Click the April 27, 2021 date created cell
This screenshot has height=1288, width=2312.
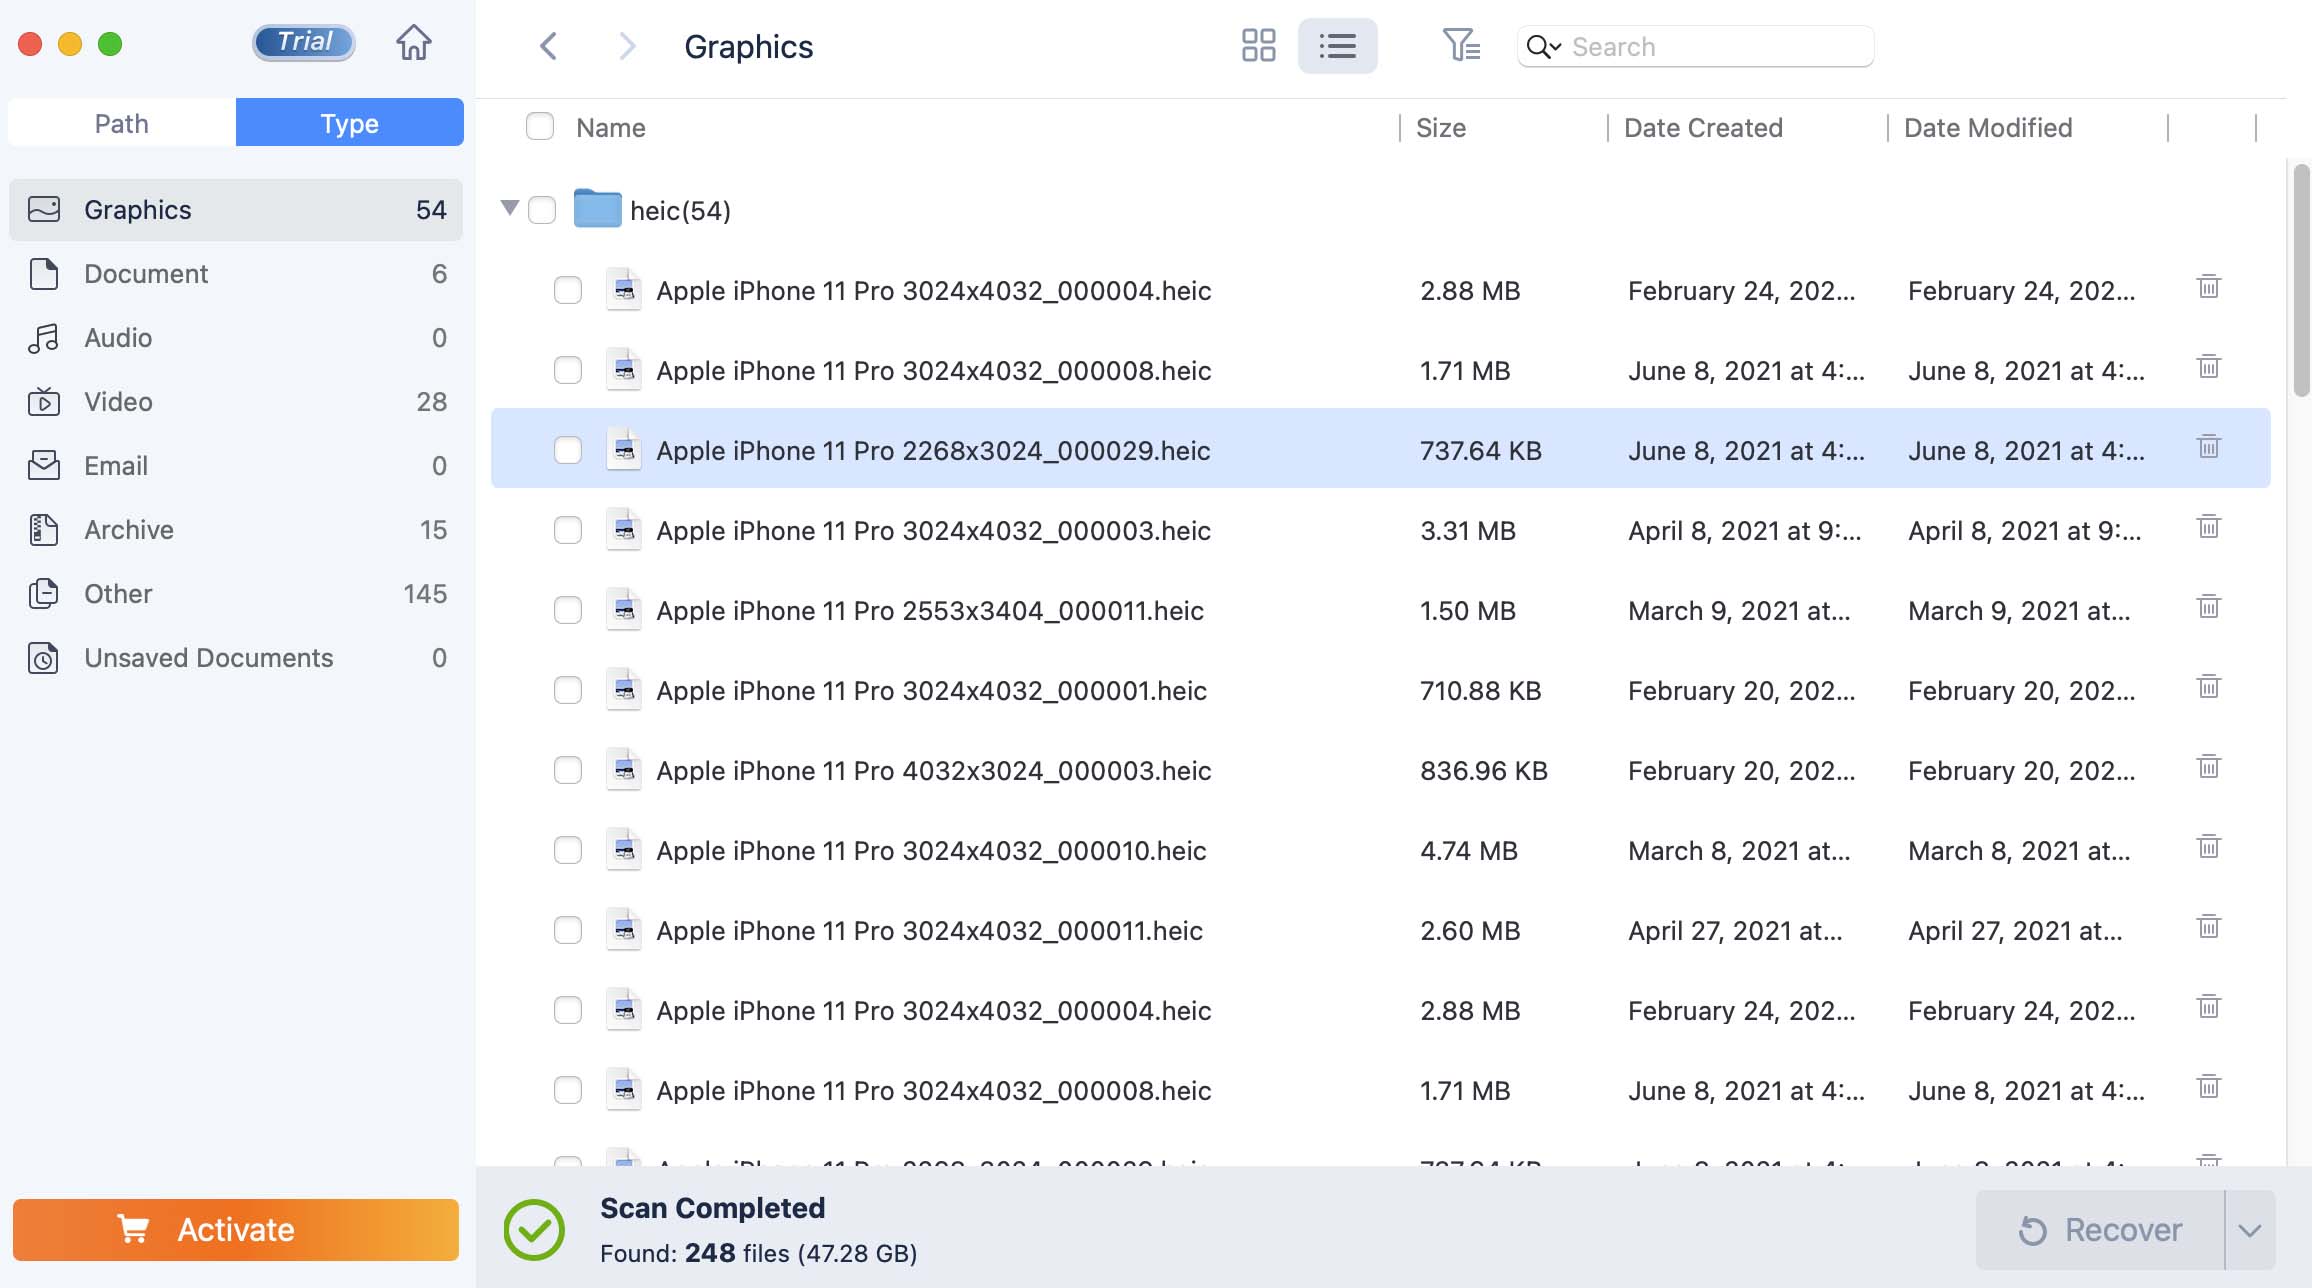click(1735, 931)
